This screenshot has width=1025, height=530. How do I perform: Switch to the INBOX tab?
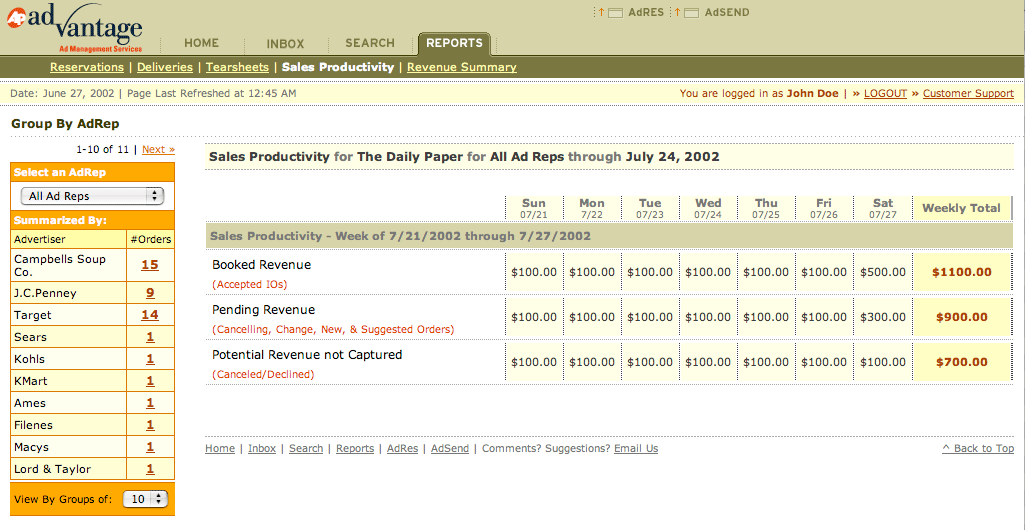pos(286,44)
